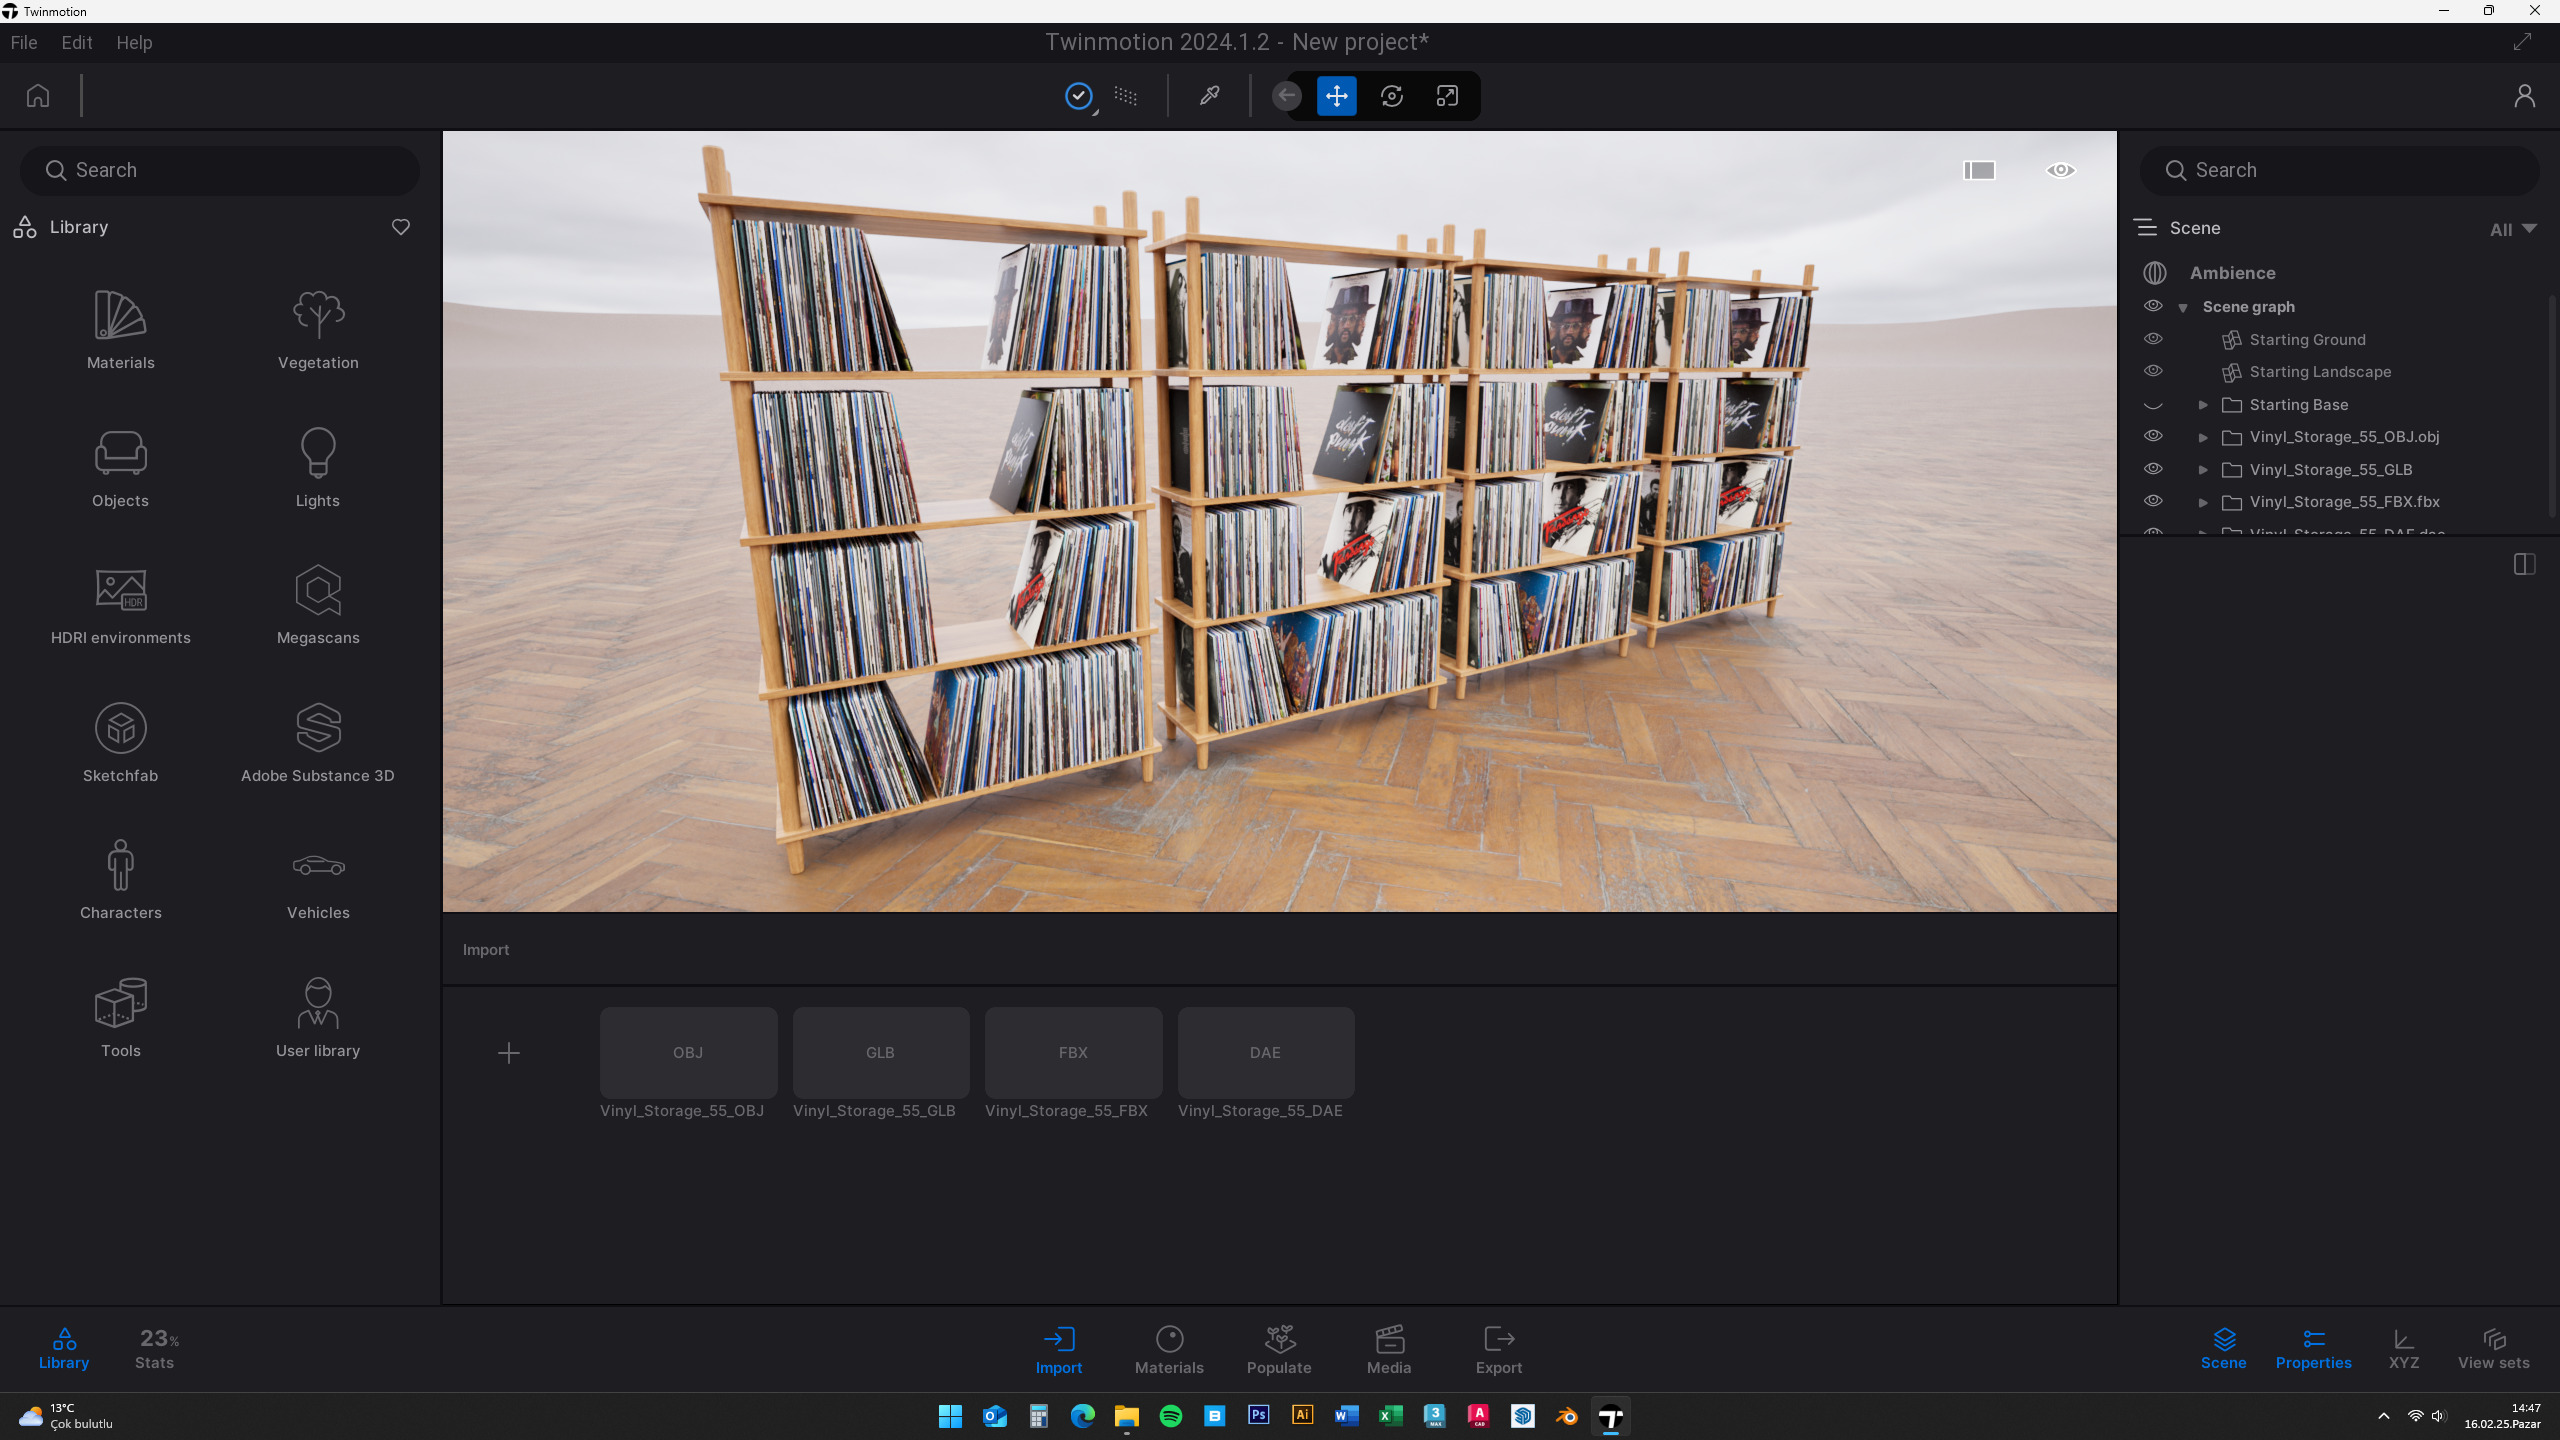Viewport: 2560px width, 1440px height.
Task: Click the selection mode checkmark icon
Action: pyautogui.click(x=1079, y=96)
